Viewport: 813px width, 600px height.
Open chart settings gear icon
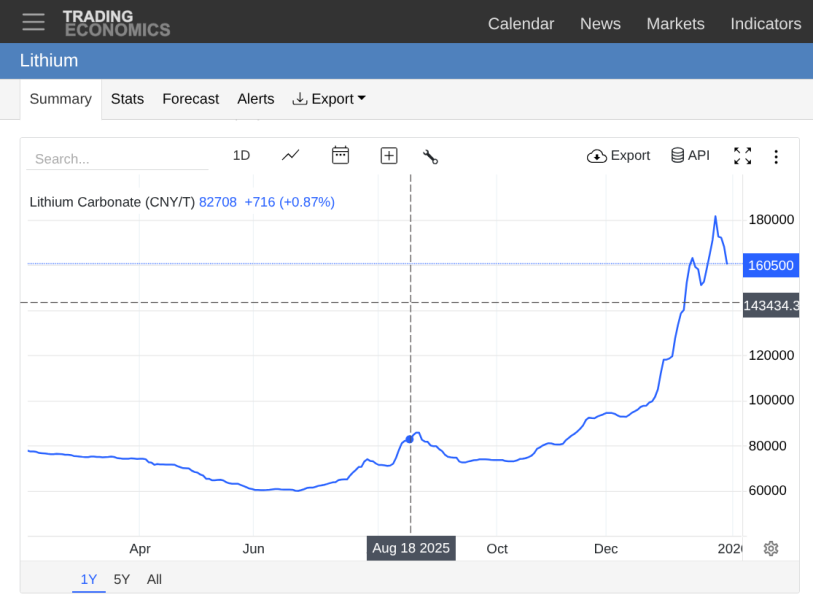pyautogui.click(x=771, y=548)
